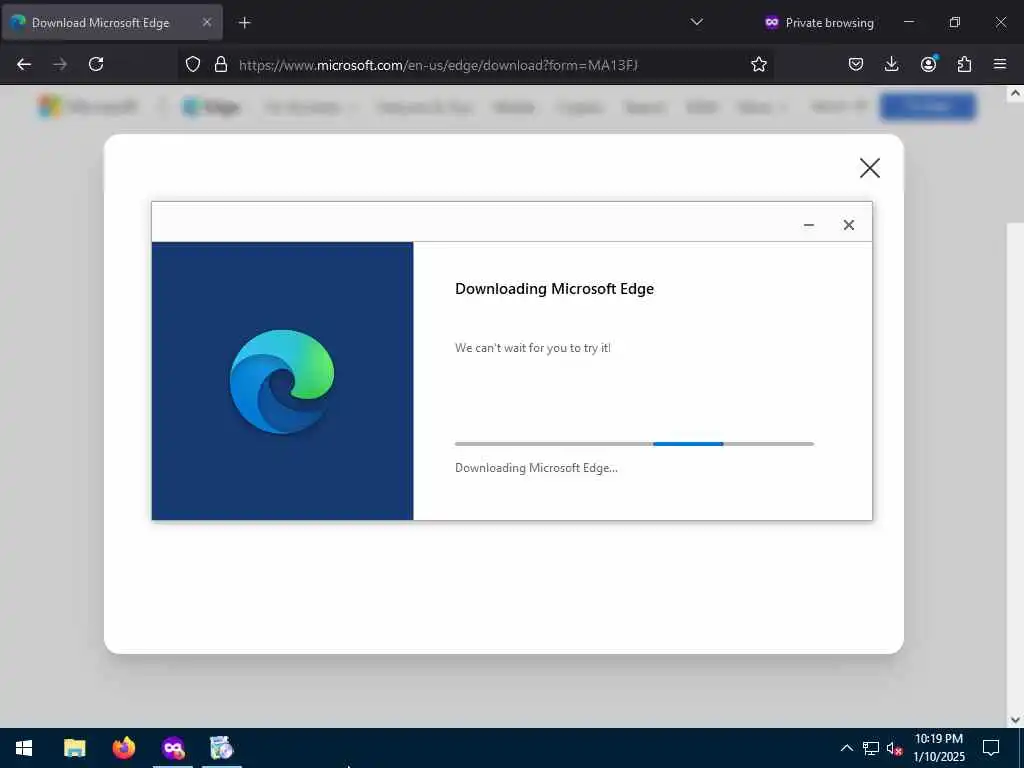Close the Download Microsoft Edge tab
This screenshot has width=1024, height=768.
pyautogui.click(x=206, y=22)
